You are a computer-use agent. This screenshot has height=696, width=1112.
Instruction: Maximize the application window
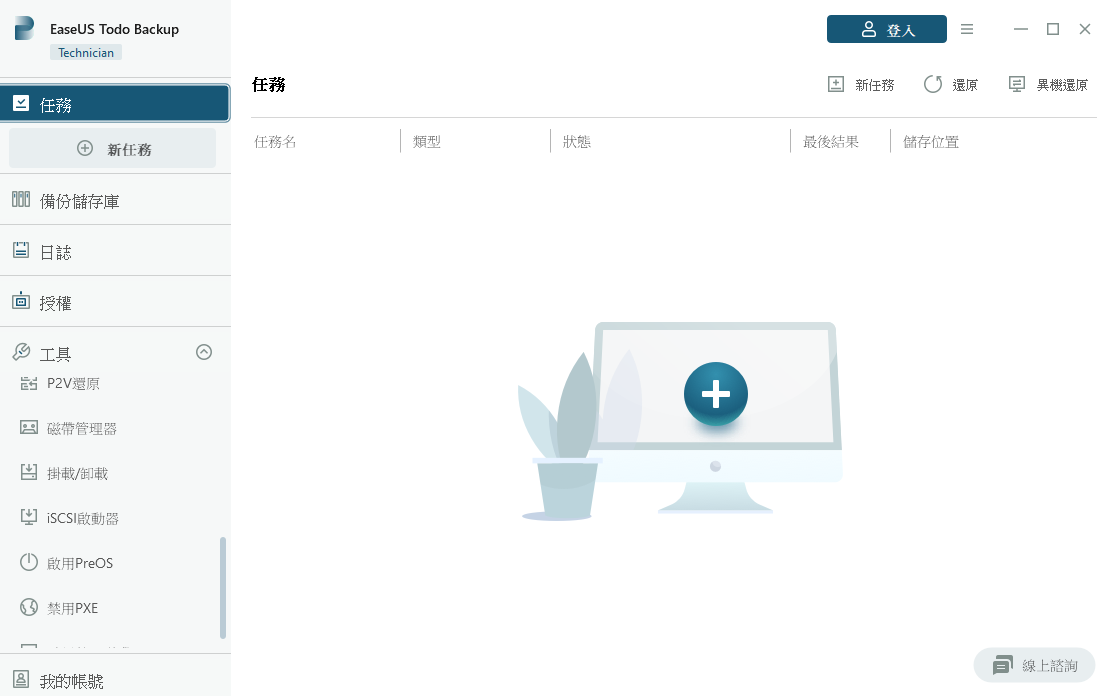click(x=1053, y=29)
